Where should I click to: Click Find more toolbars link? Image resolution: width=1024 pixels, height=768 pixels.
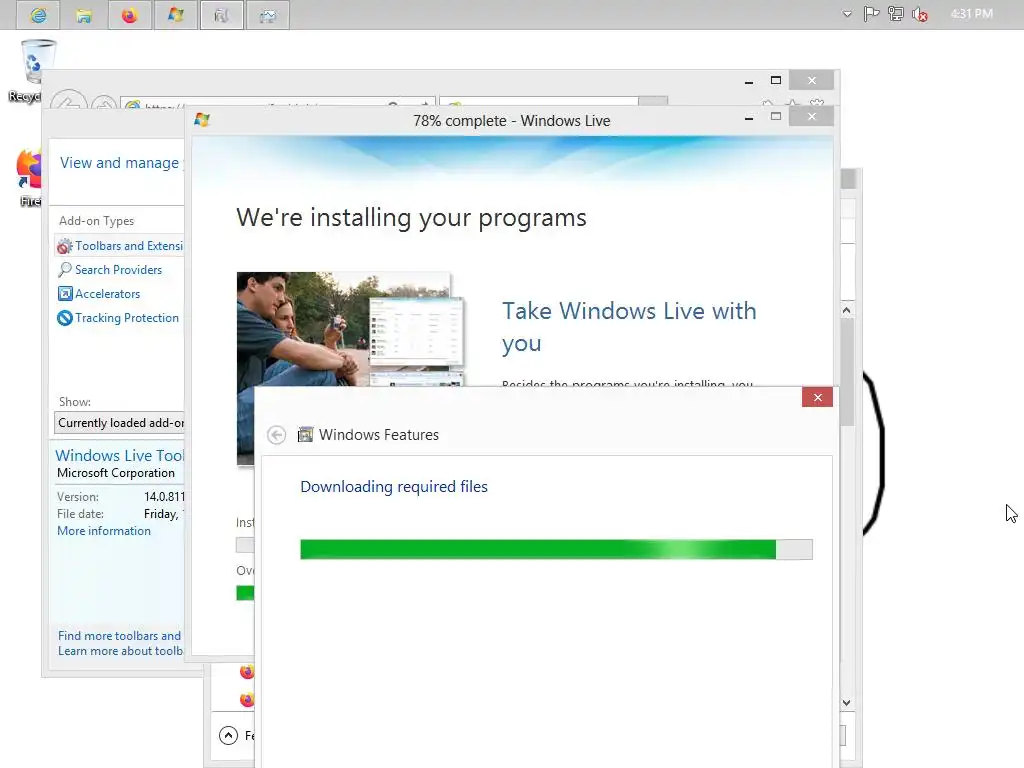120,635
